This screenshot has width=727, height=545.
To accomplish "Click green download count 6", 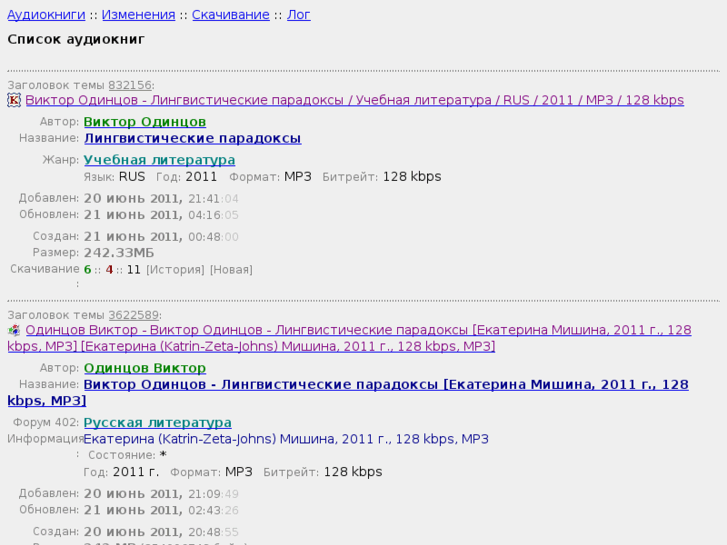I will click(87, 270).
